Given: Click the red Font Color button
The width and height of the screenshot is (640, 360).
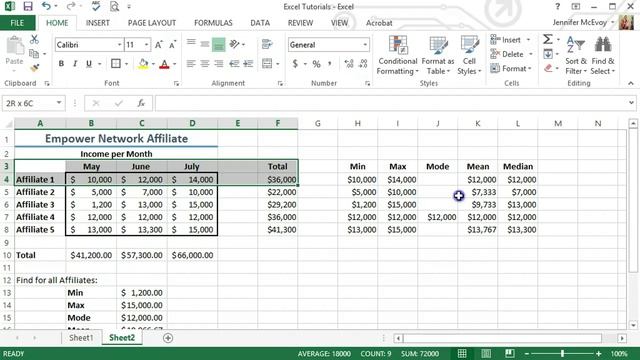Looking at the screenshot, I should (x=164, y=64).
